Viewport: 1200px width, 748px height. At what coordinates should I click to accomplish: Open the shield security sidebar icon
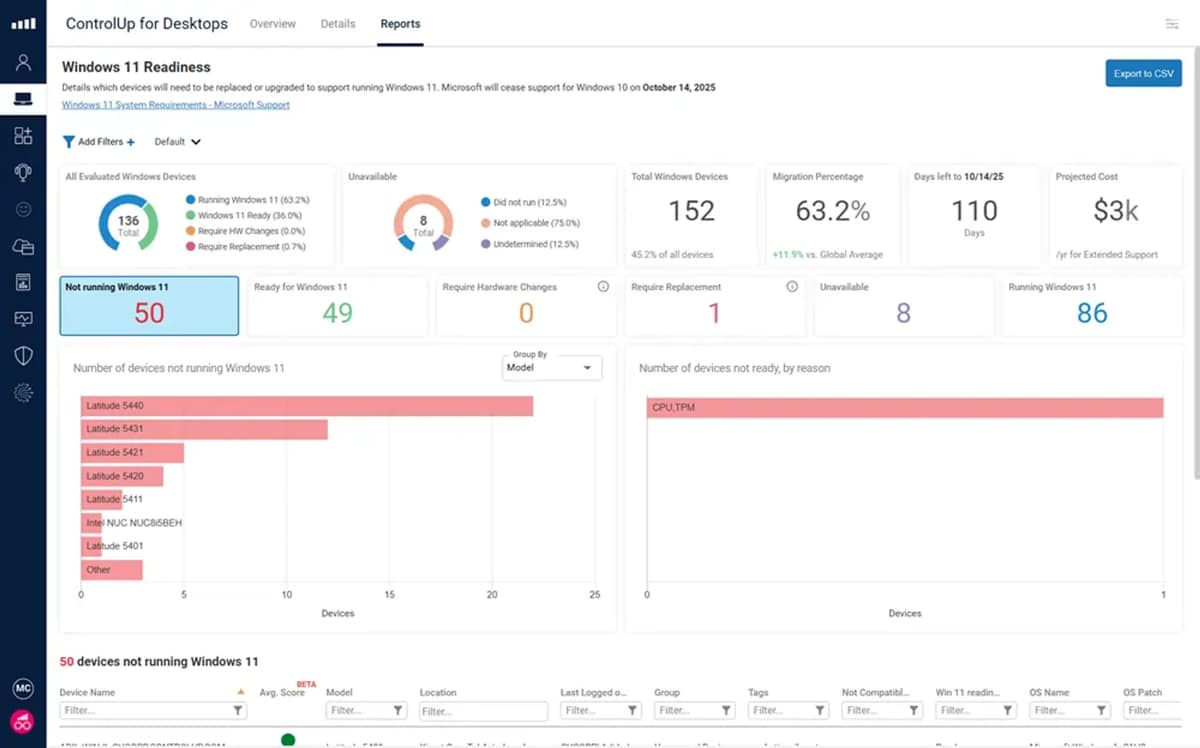pos(23,356)
